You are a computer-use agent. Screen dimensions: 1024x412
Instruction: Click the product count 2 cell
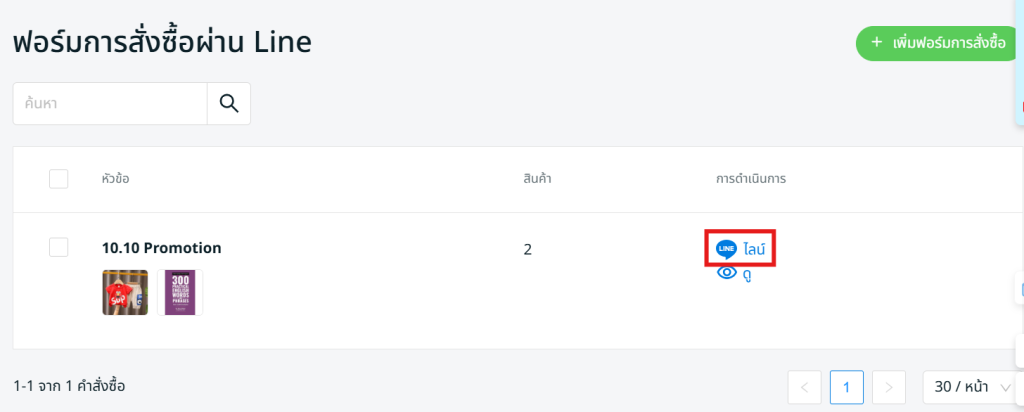(x=528, y=249)
